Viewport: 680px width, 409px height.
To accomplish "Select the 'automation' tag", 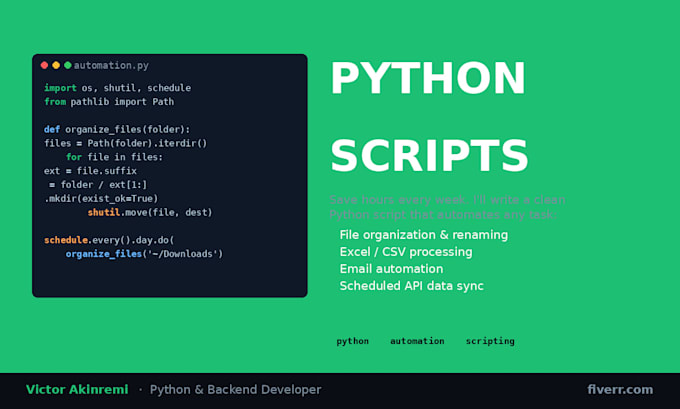I will (x=417, y=341).
